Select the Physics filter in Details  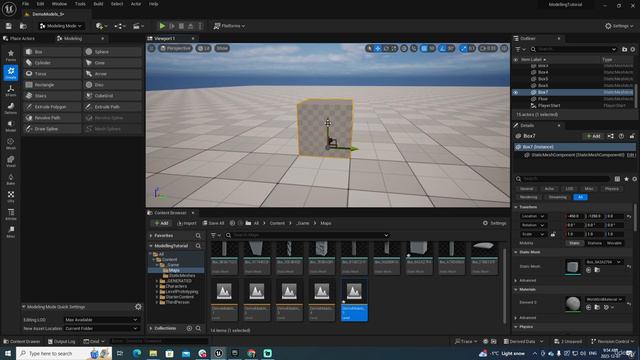tap(611, 189)
